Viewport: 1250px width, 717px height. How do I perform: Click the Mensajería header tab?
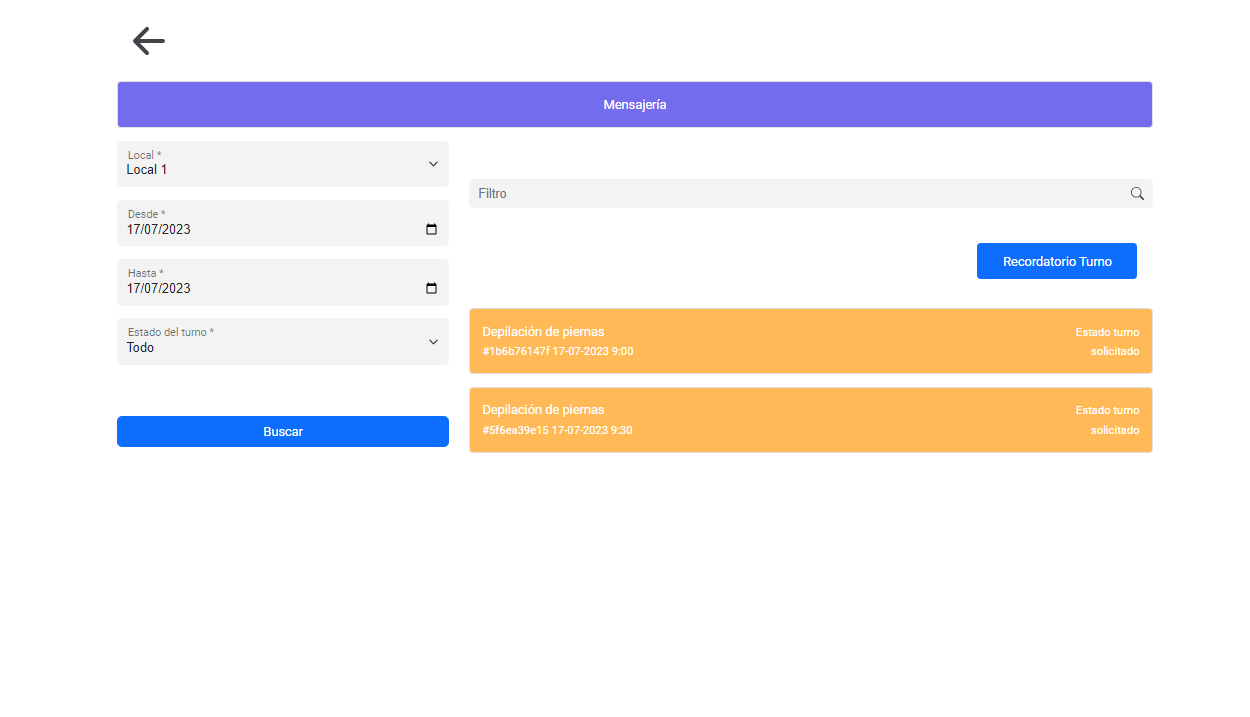point(634,105)
